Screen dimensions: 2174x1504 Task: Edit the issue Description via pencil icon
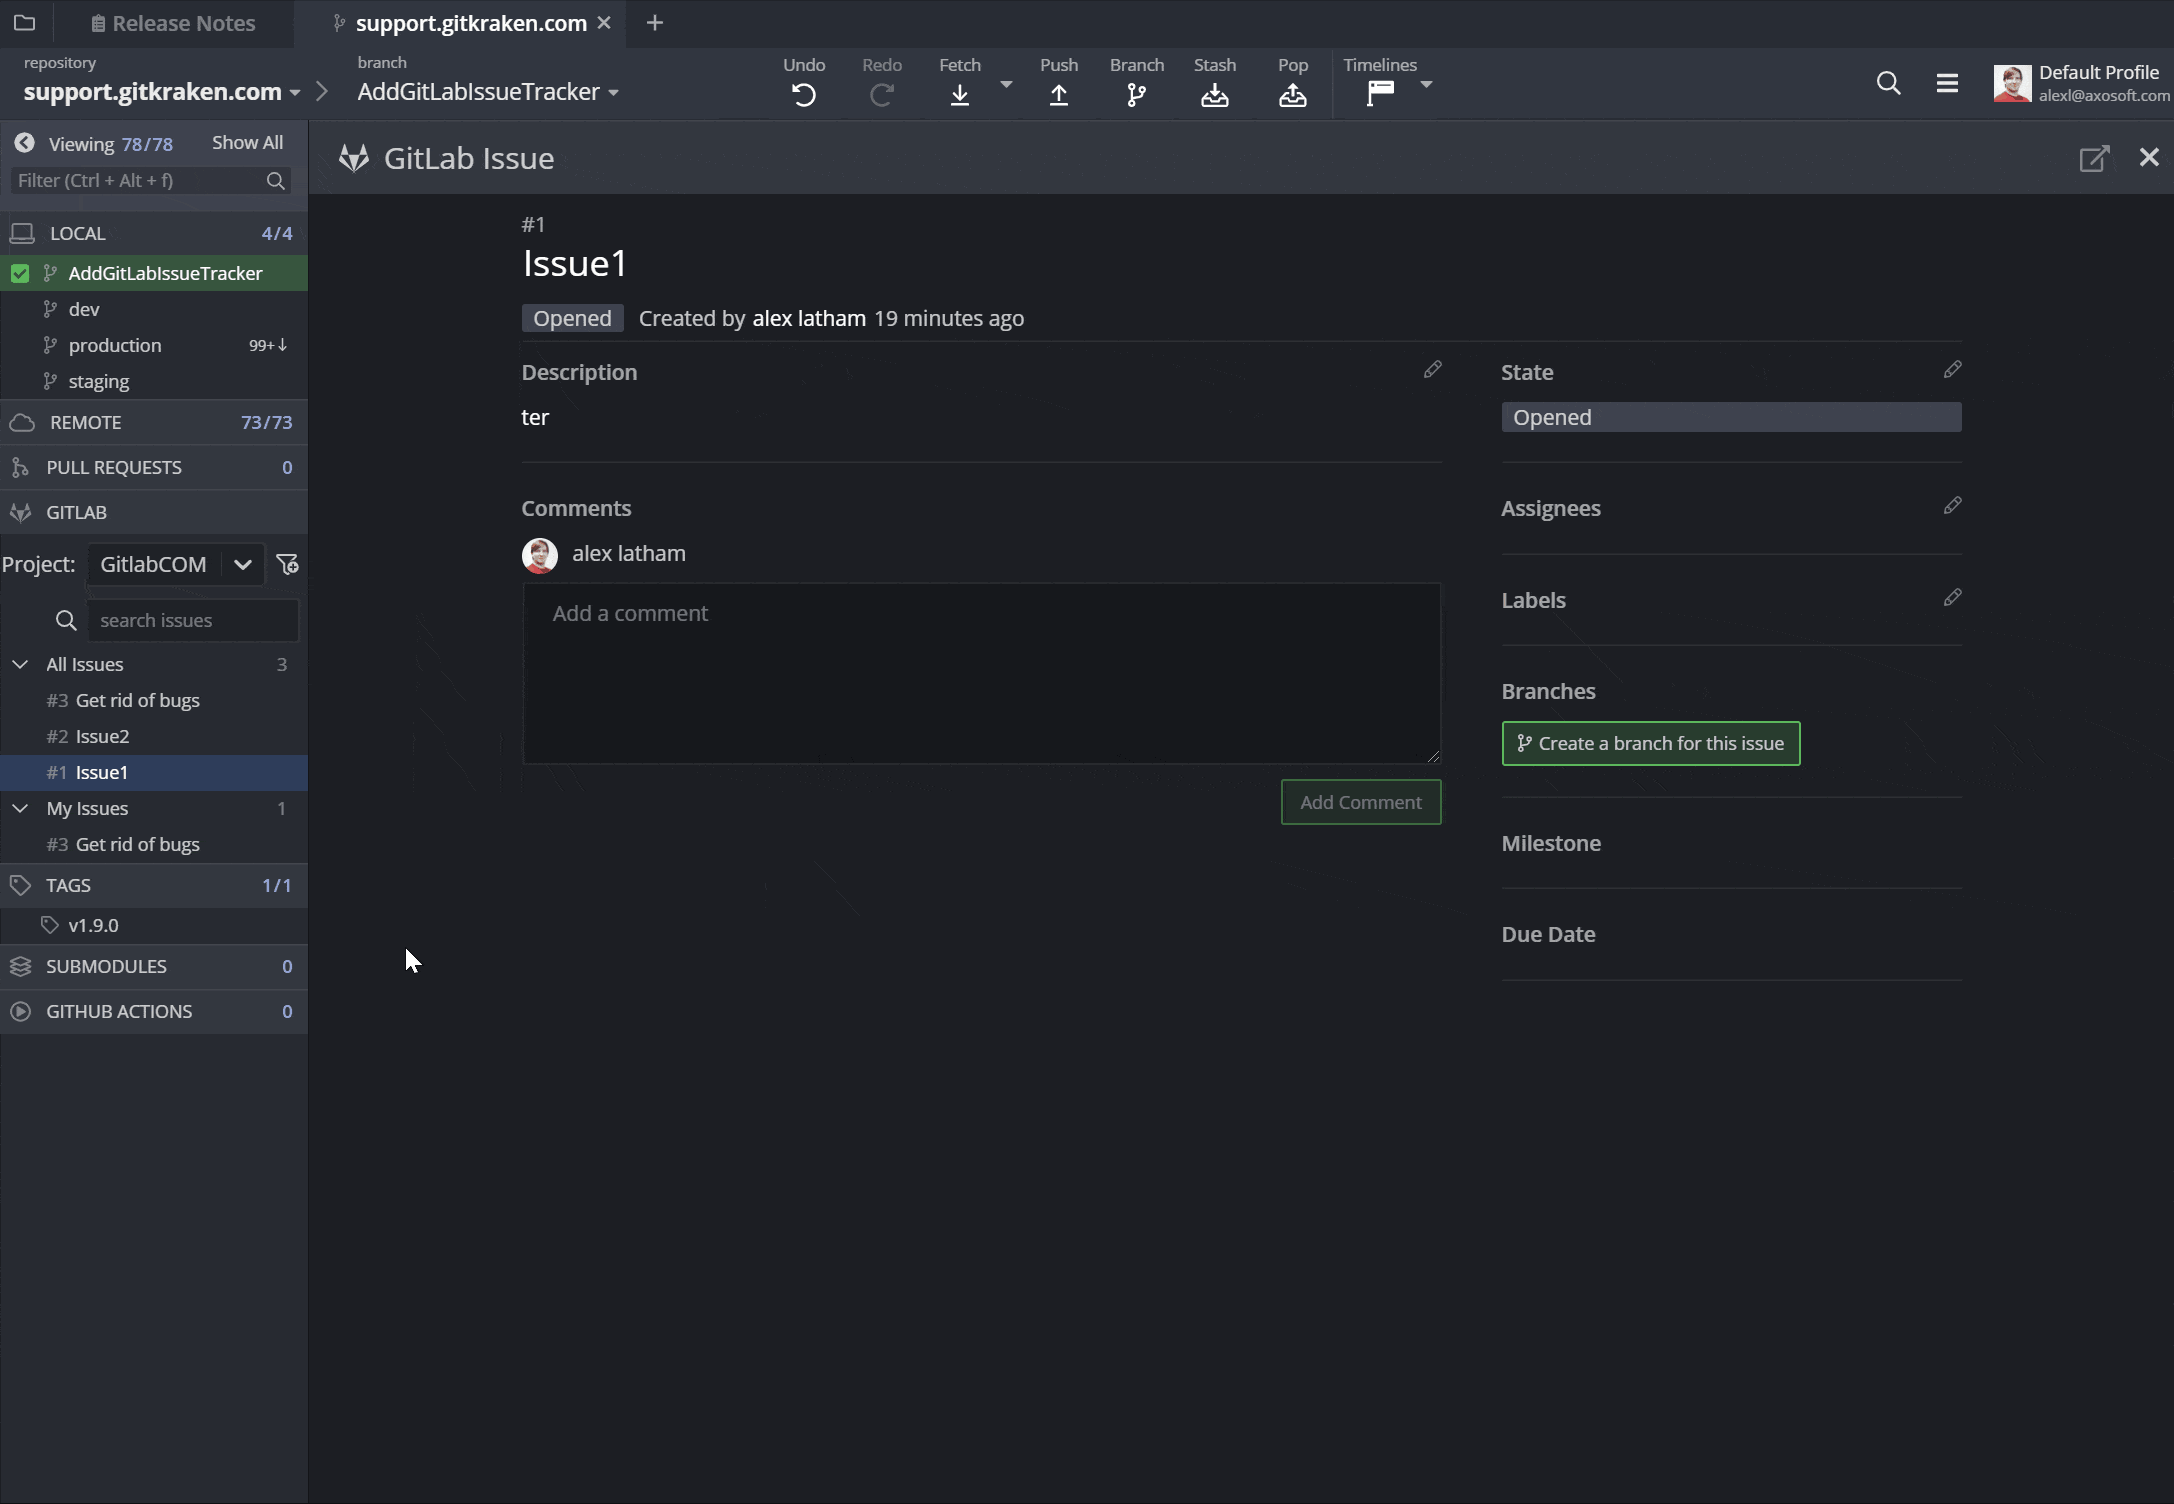click(1433, 369)
